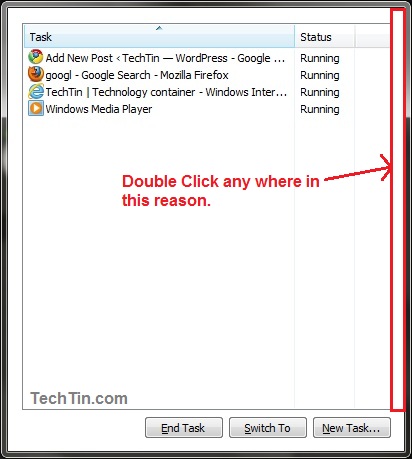This screenshot has height=459, width=412.
Task: Click the Internet Explorer icon in task list
Action: point(36,91)
